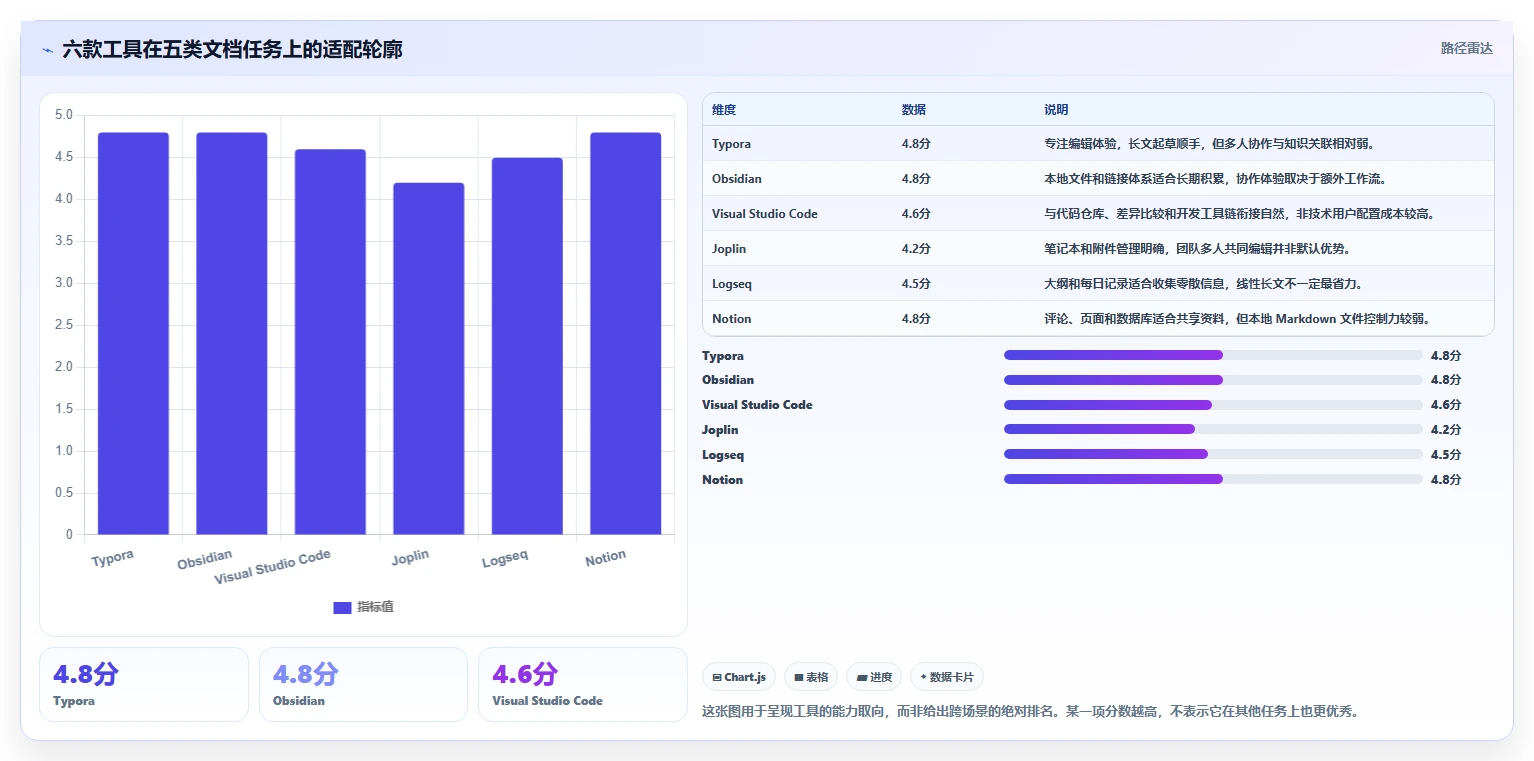Click the 进度 tag chip
This screenshot has width=1534, height=761.
874,677
